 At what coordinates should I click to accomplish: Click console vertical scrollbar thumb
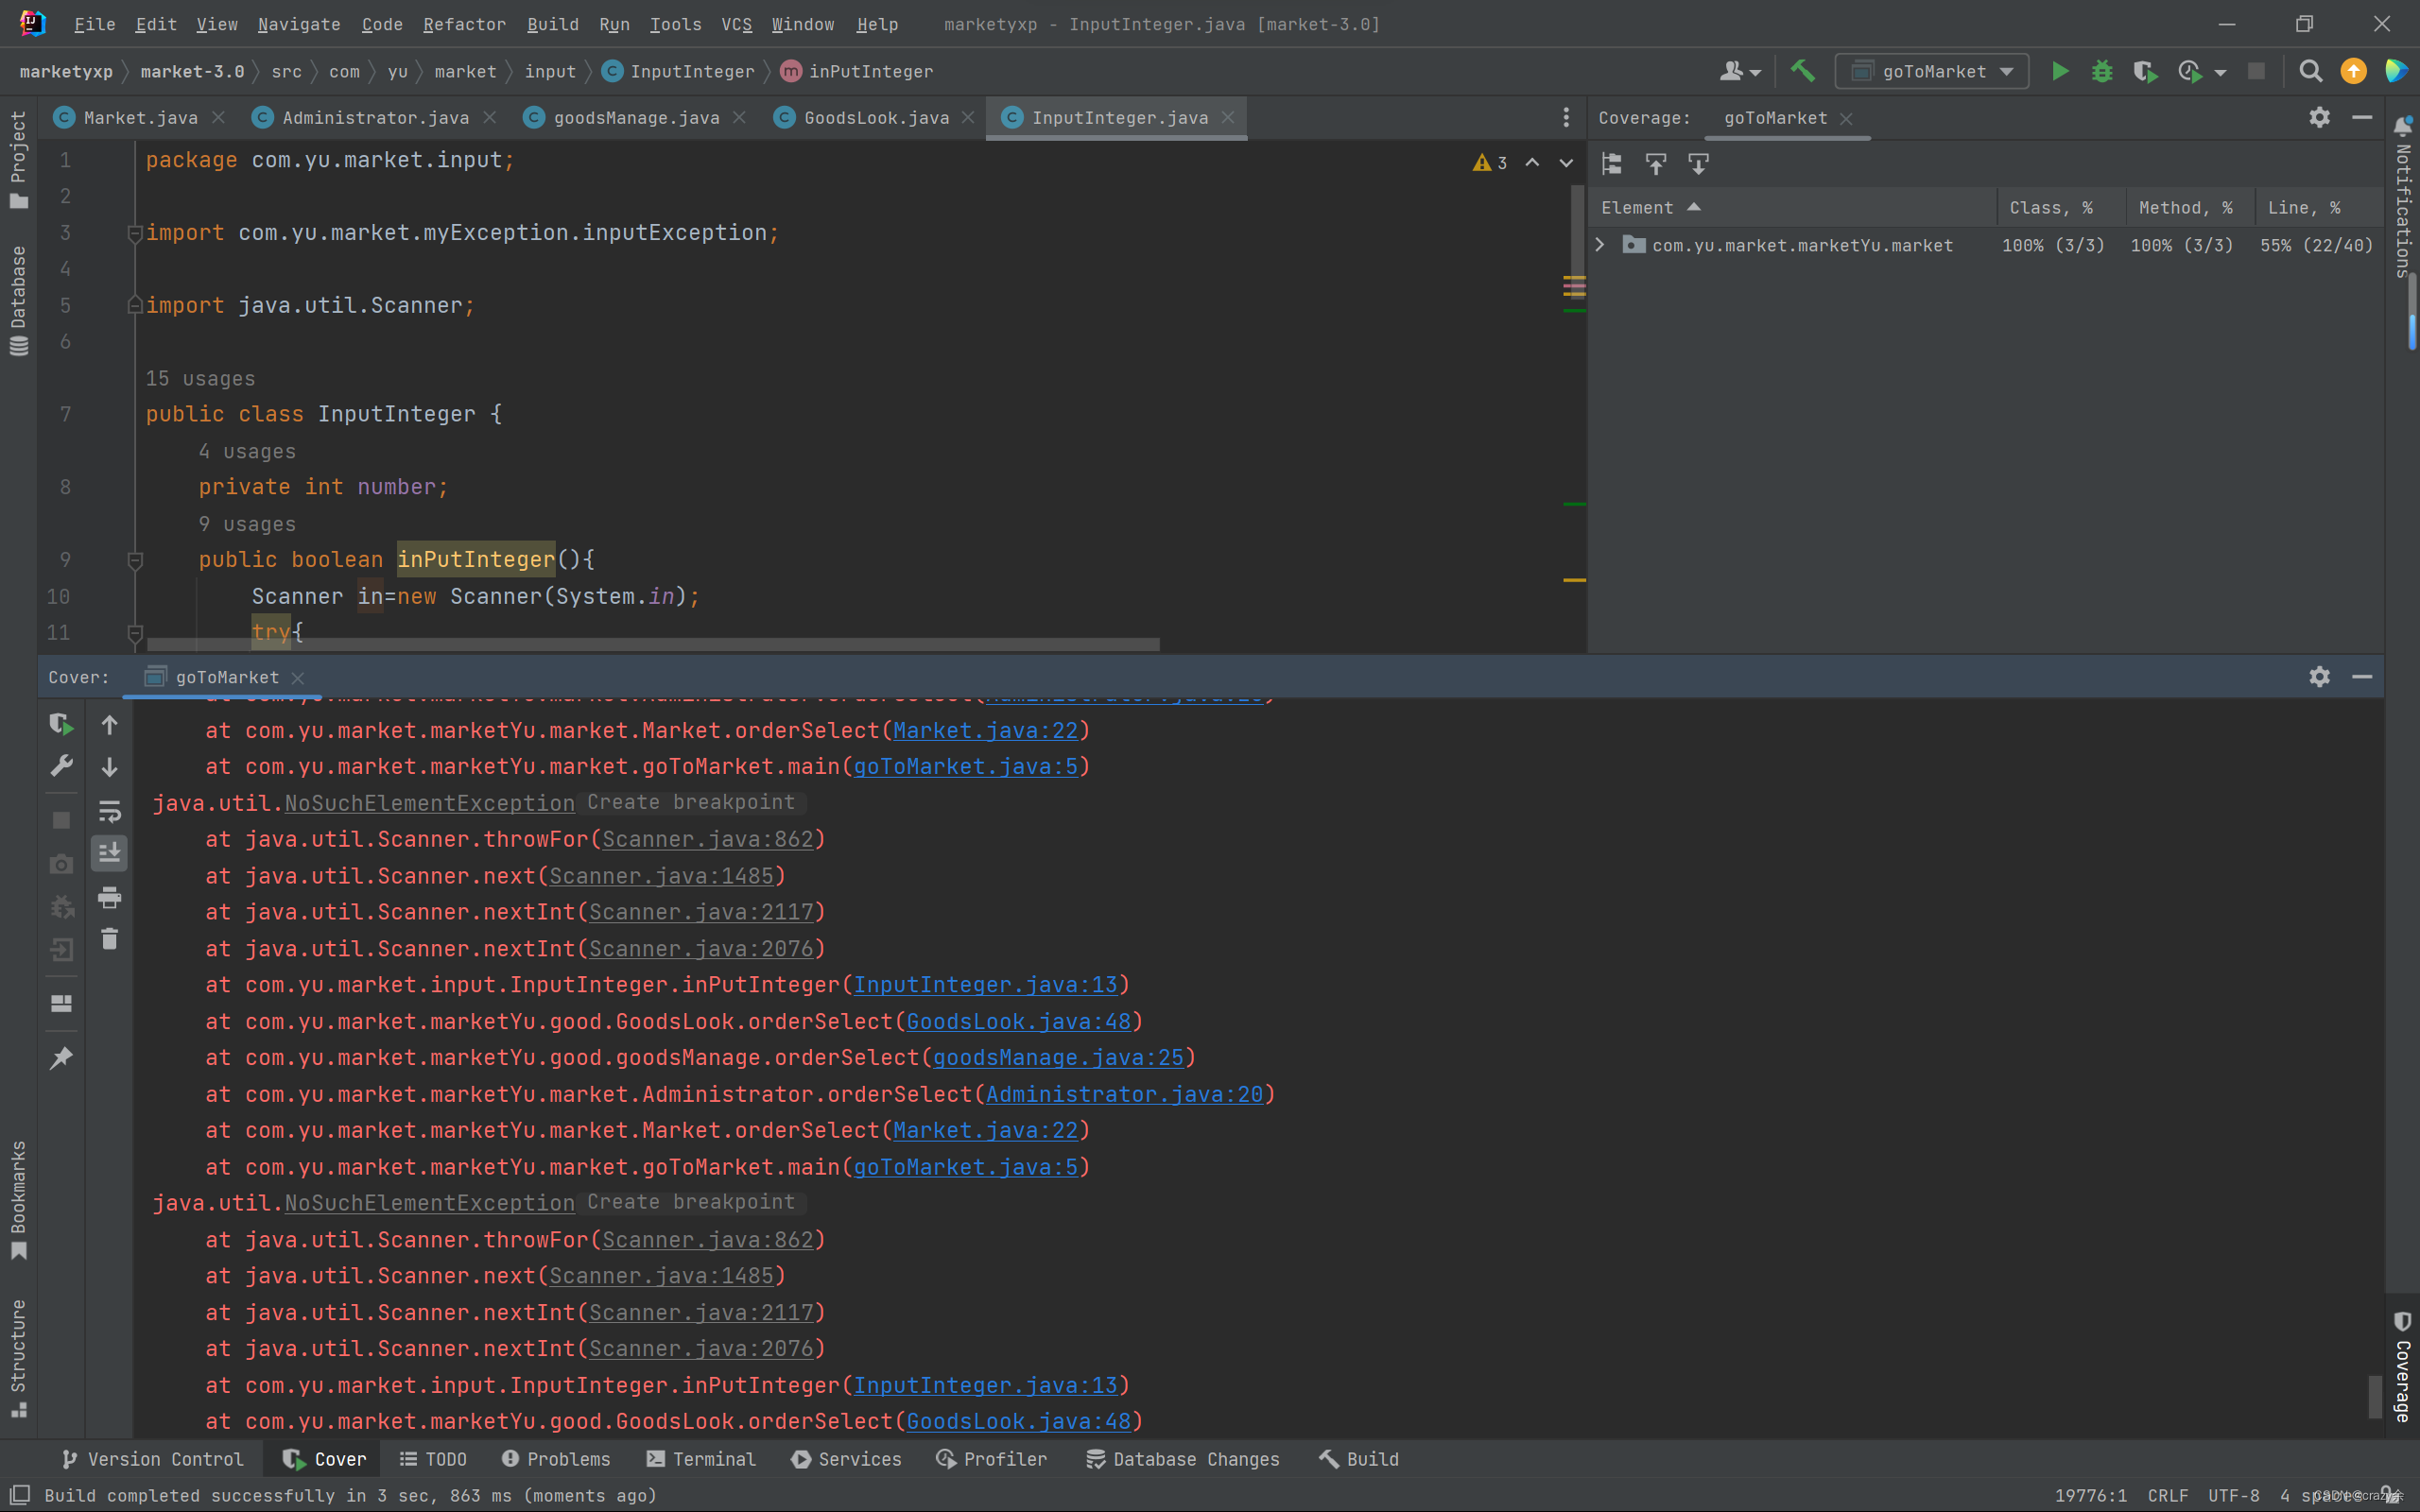coord(2375,1397)
